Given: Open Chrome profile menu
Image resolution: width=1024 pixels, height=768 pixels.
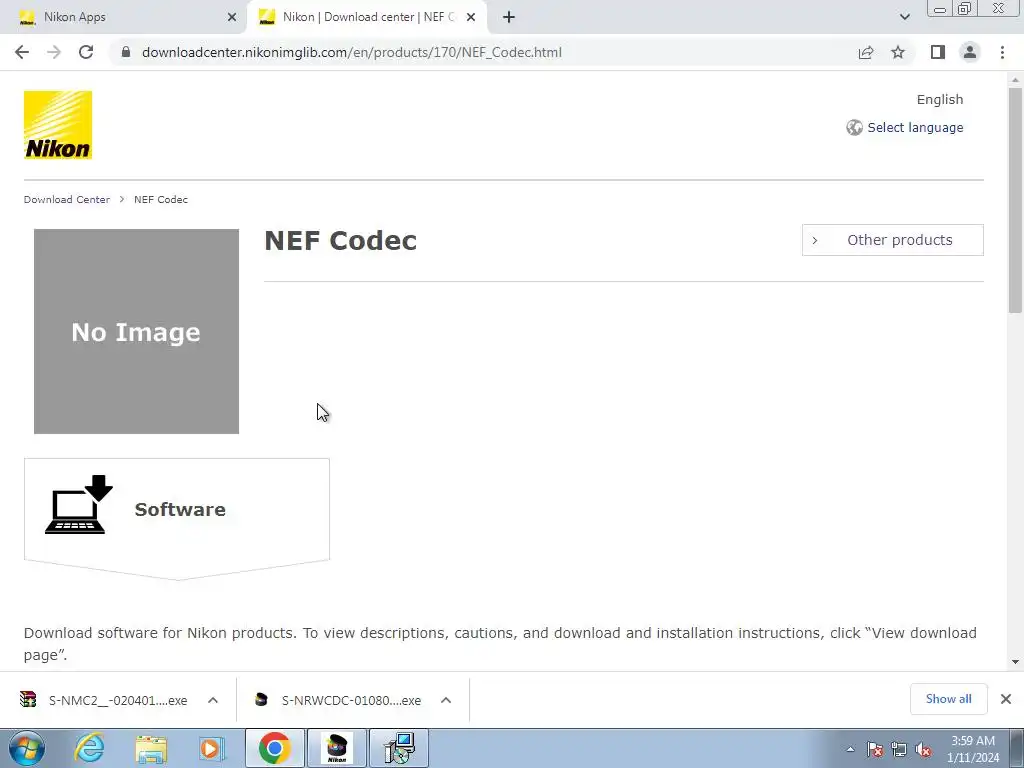Looking at the screenshot, I should (970, 52).
